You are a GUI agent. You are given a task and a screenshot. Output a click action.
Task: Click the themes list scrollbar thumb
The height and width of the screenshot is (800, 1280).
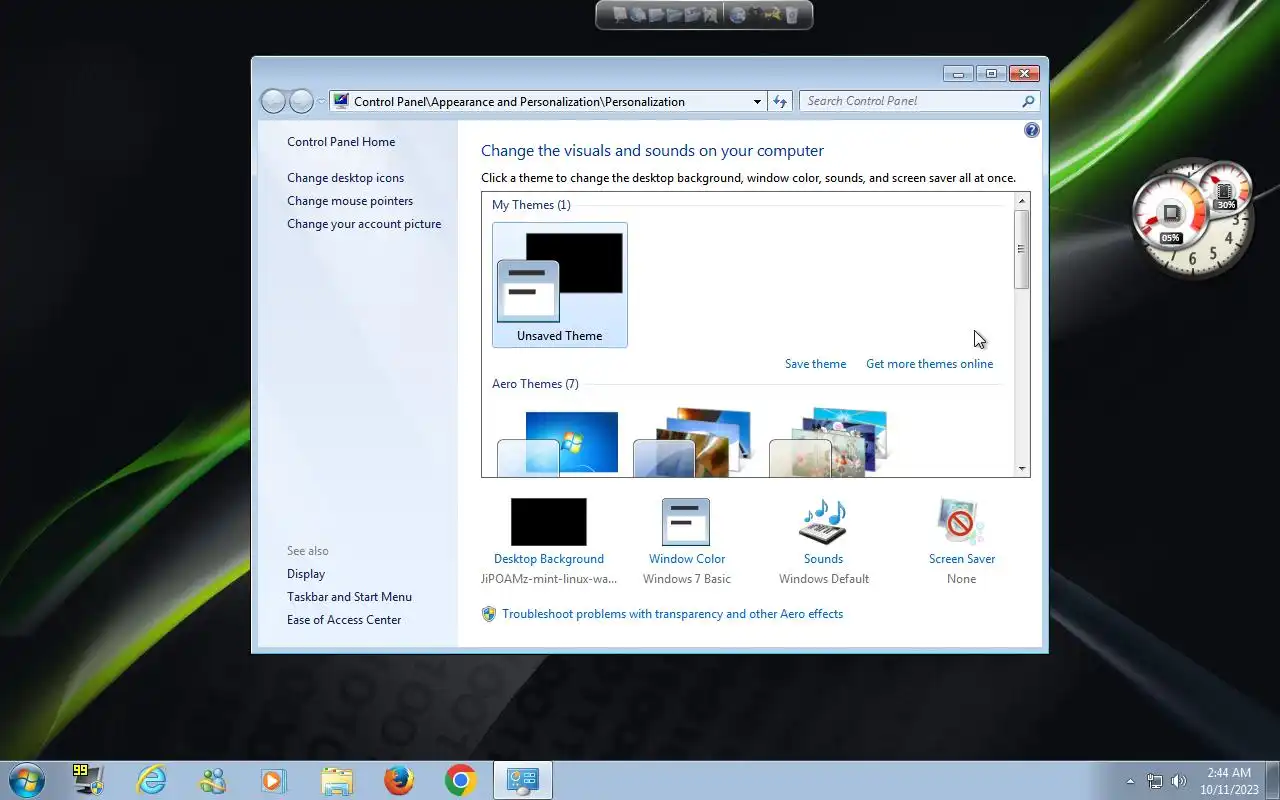pyautogui.click(x=1022, y=250)
